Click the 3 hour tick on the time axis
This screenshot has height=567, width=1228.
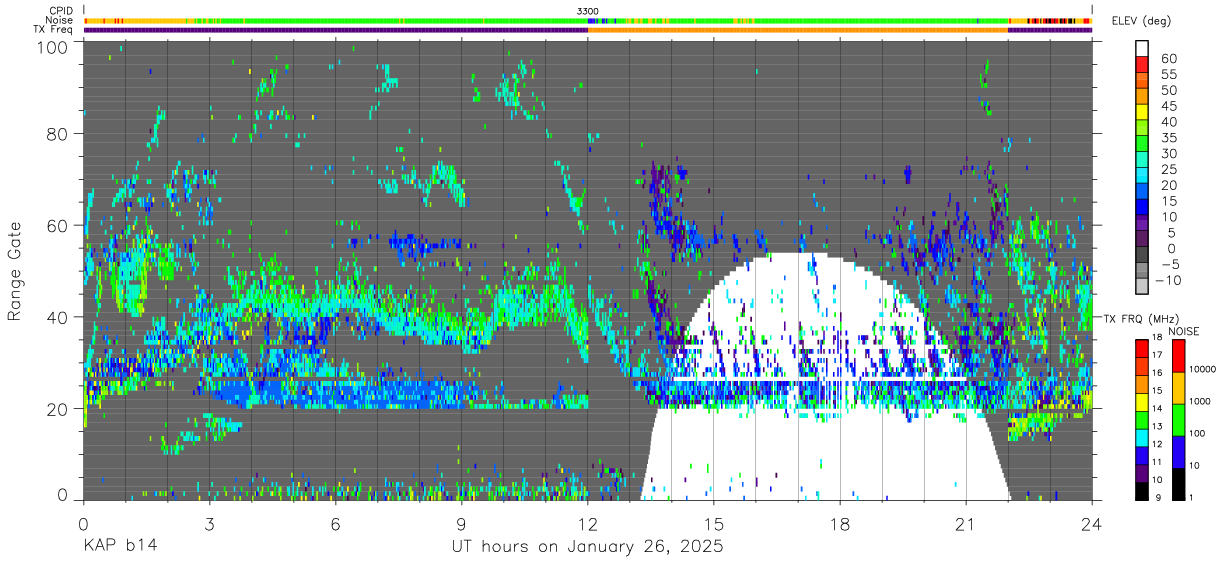click(209, 524)
